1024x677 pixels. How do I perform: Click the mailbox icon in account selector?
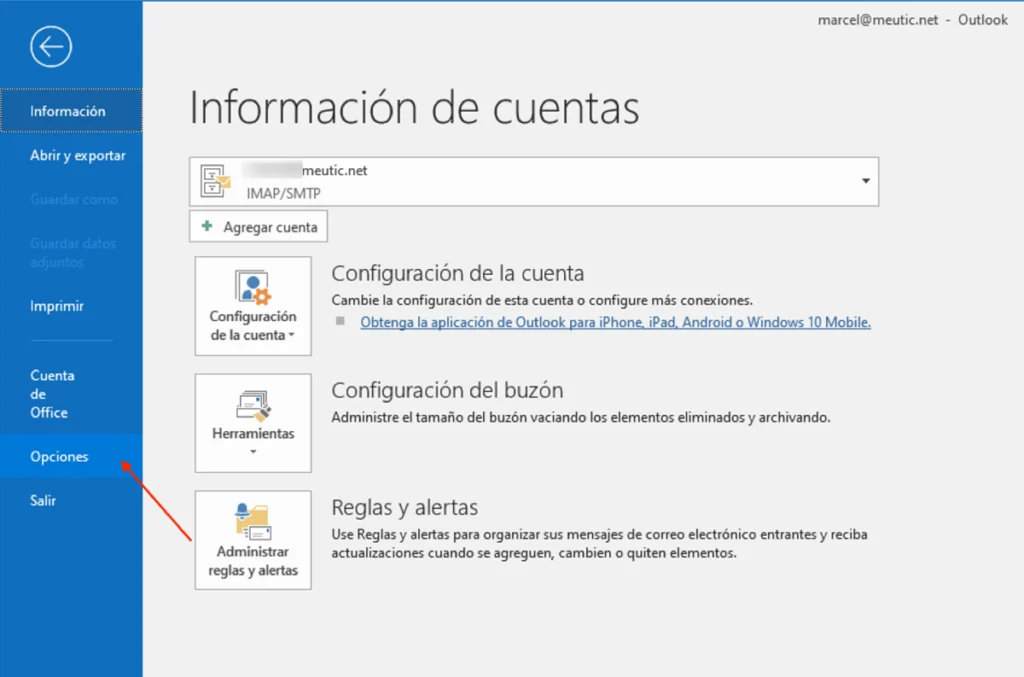pyautogui.click(x=217, y=181)
